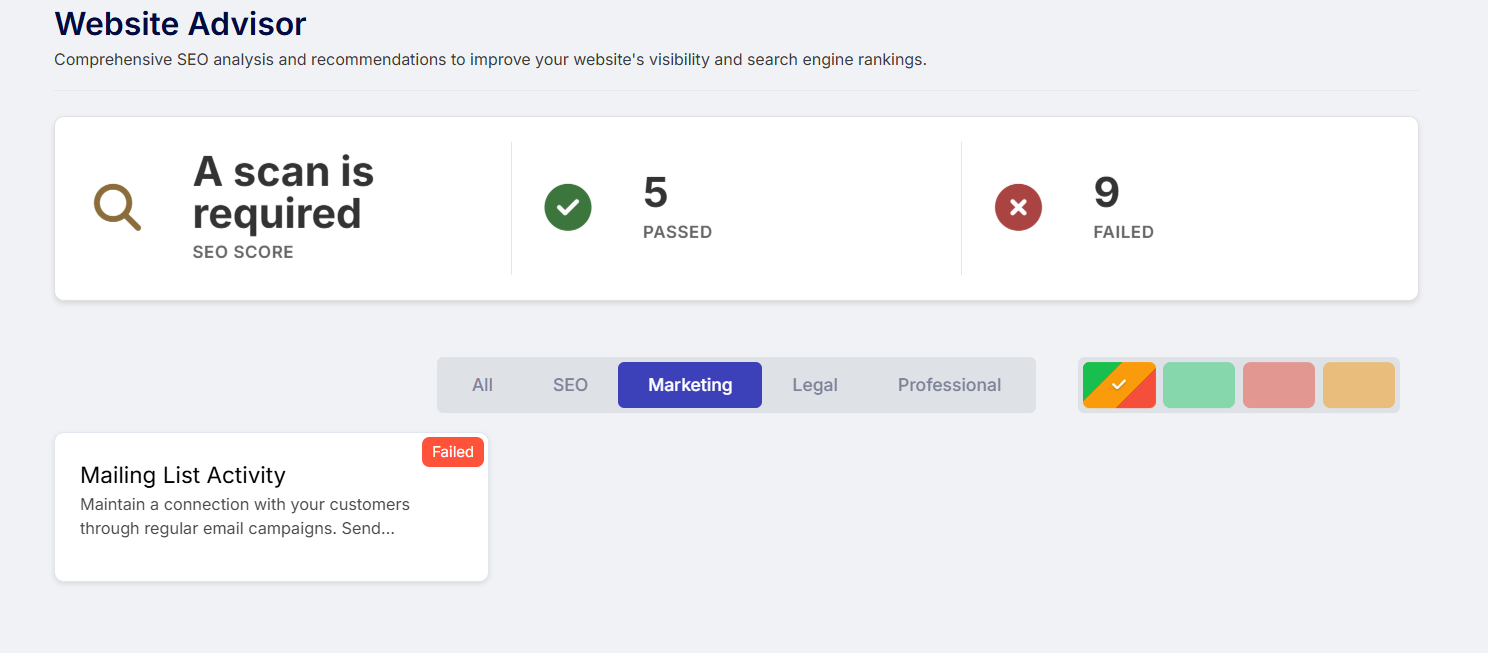
Task: Show the Professional category tab
Action: [948, 385]
